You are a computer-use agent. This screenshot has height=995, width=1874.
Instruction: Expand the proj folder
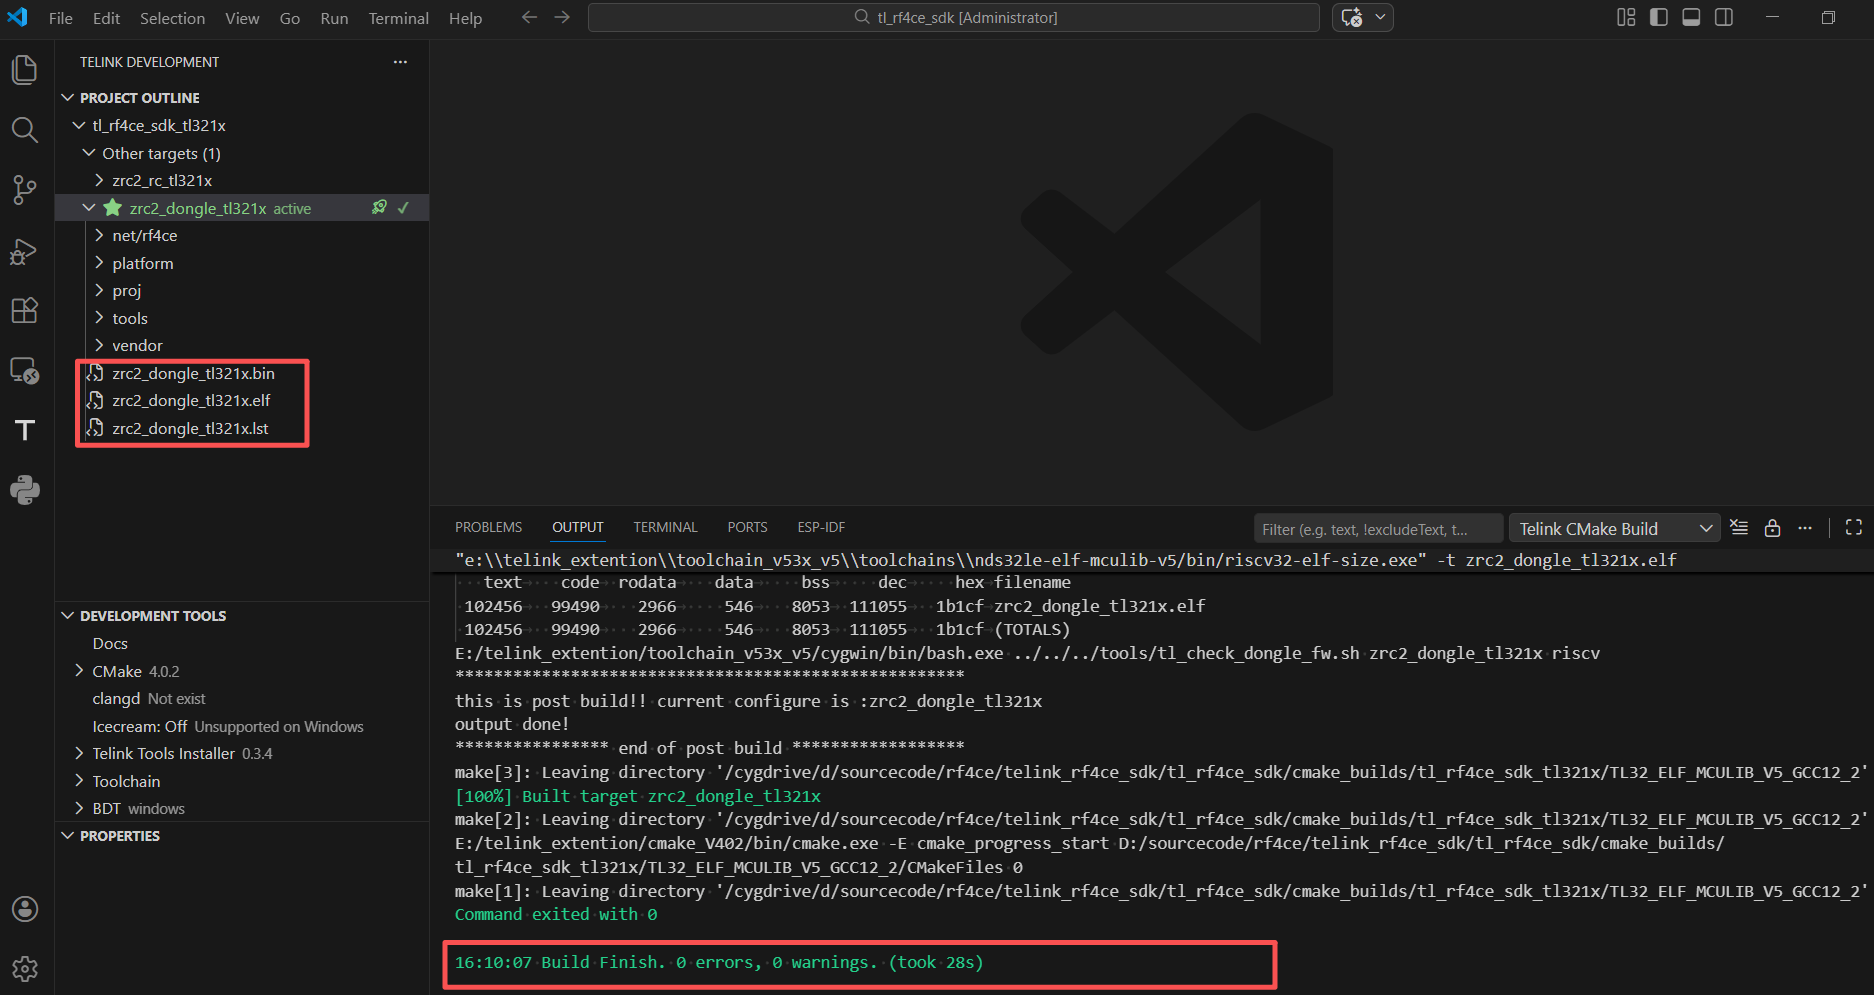click(x=99, y=291)
